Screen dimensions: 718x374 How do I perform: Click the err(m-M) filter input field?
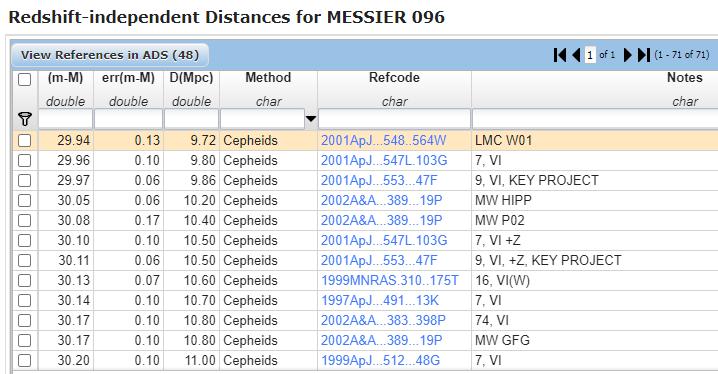(x=128, y=119)
